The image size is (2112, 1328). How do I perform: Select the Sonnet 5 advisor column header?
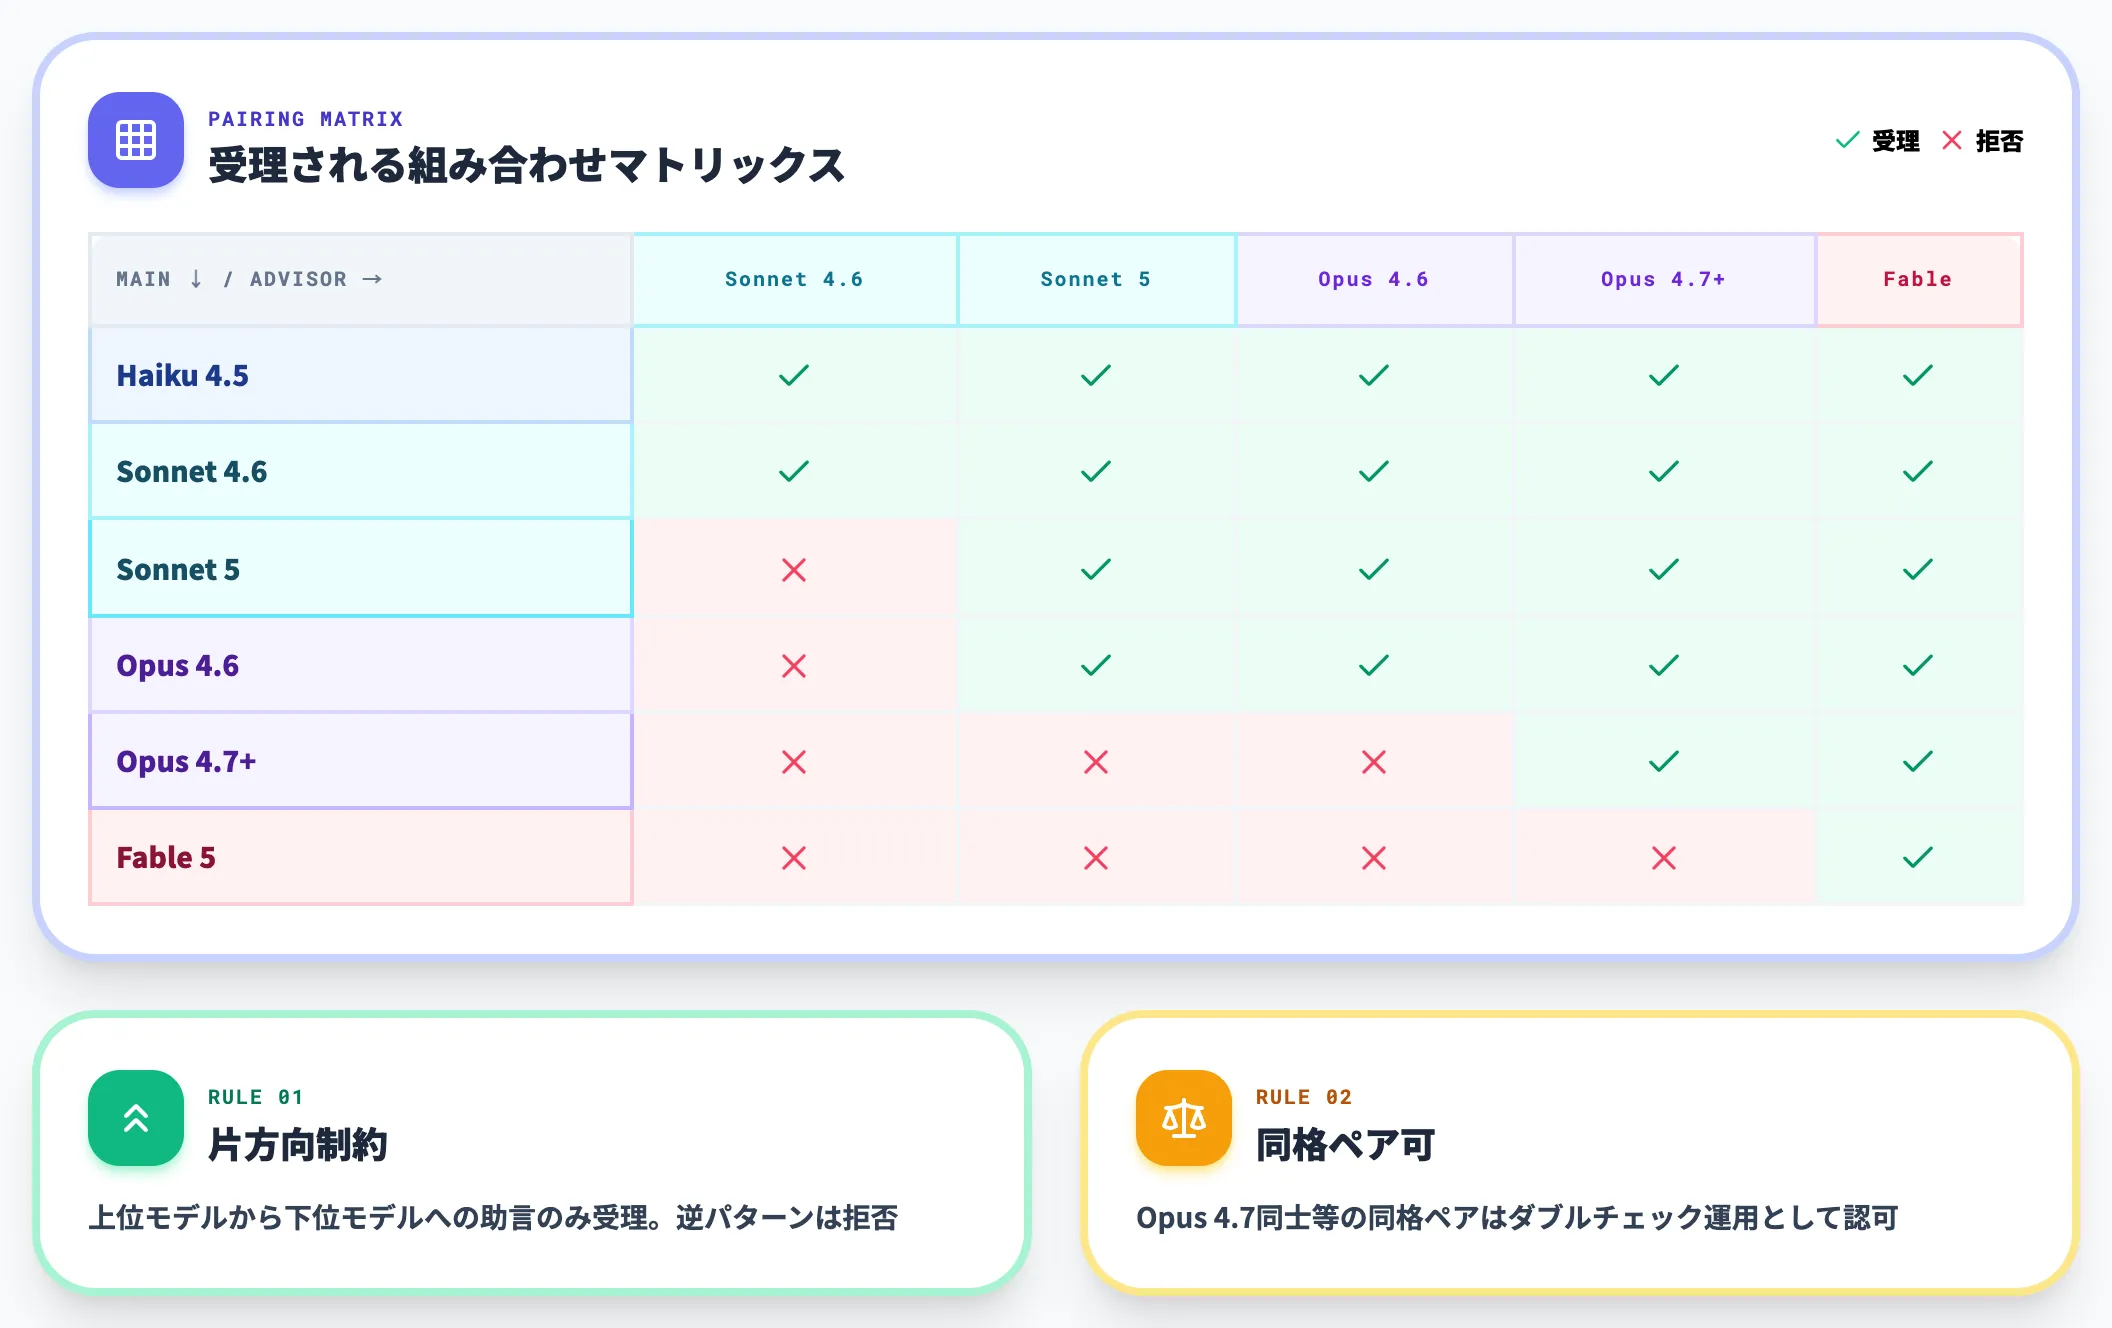click(x=1097, y=280)
